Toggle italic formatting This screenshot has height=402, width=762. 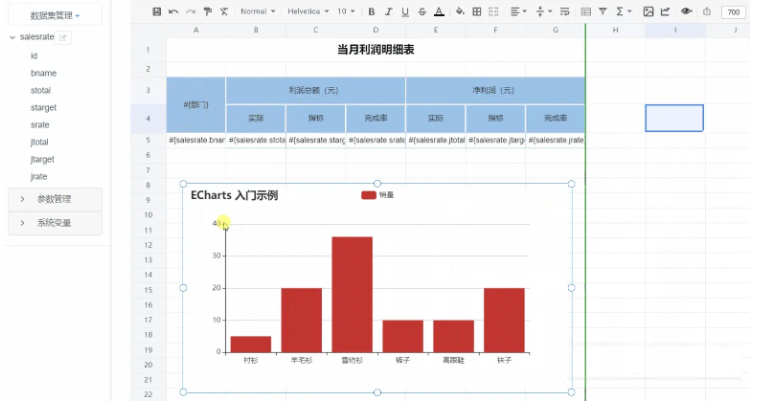pyautogui.click(x=388, y=12)
